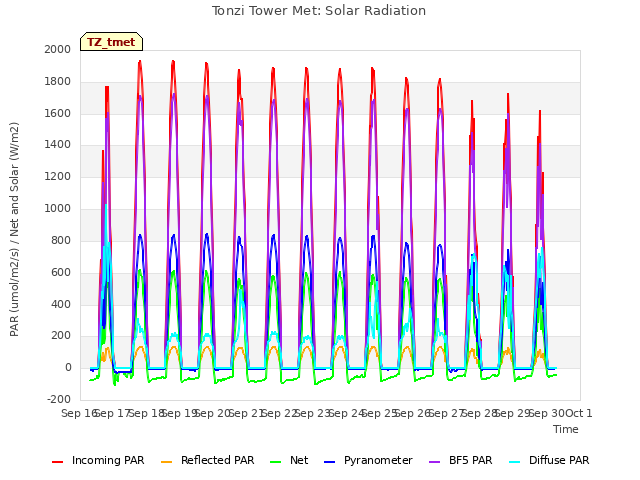This screenshot has width=640, height=480.
Task: Click the 200 y-axis tick label
Action: coord(61,336)
